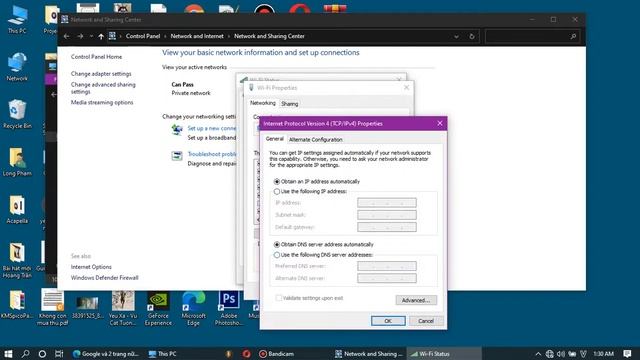Open Control Panel Home link
The width and height of the screenshot is (640, 360).
point(96,57)
